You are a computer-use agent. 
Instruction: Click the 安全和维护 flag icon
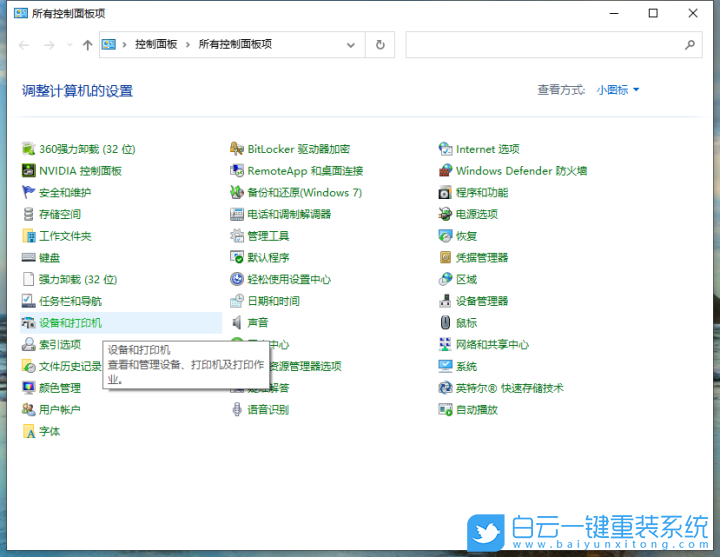28,192
